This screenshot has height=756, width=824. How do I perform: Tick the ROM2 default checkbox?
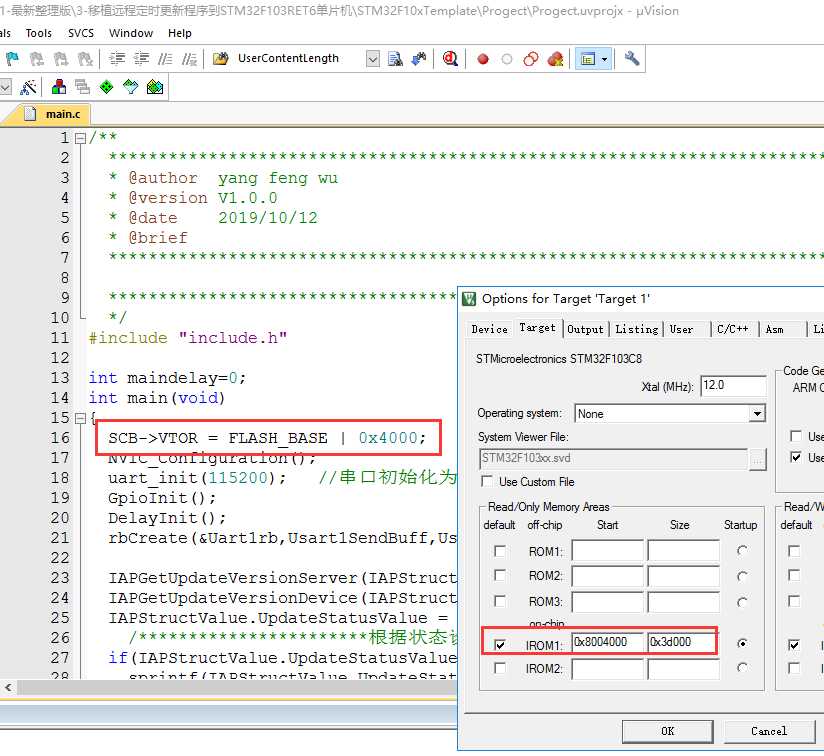click(x=500, y=575)
